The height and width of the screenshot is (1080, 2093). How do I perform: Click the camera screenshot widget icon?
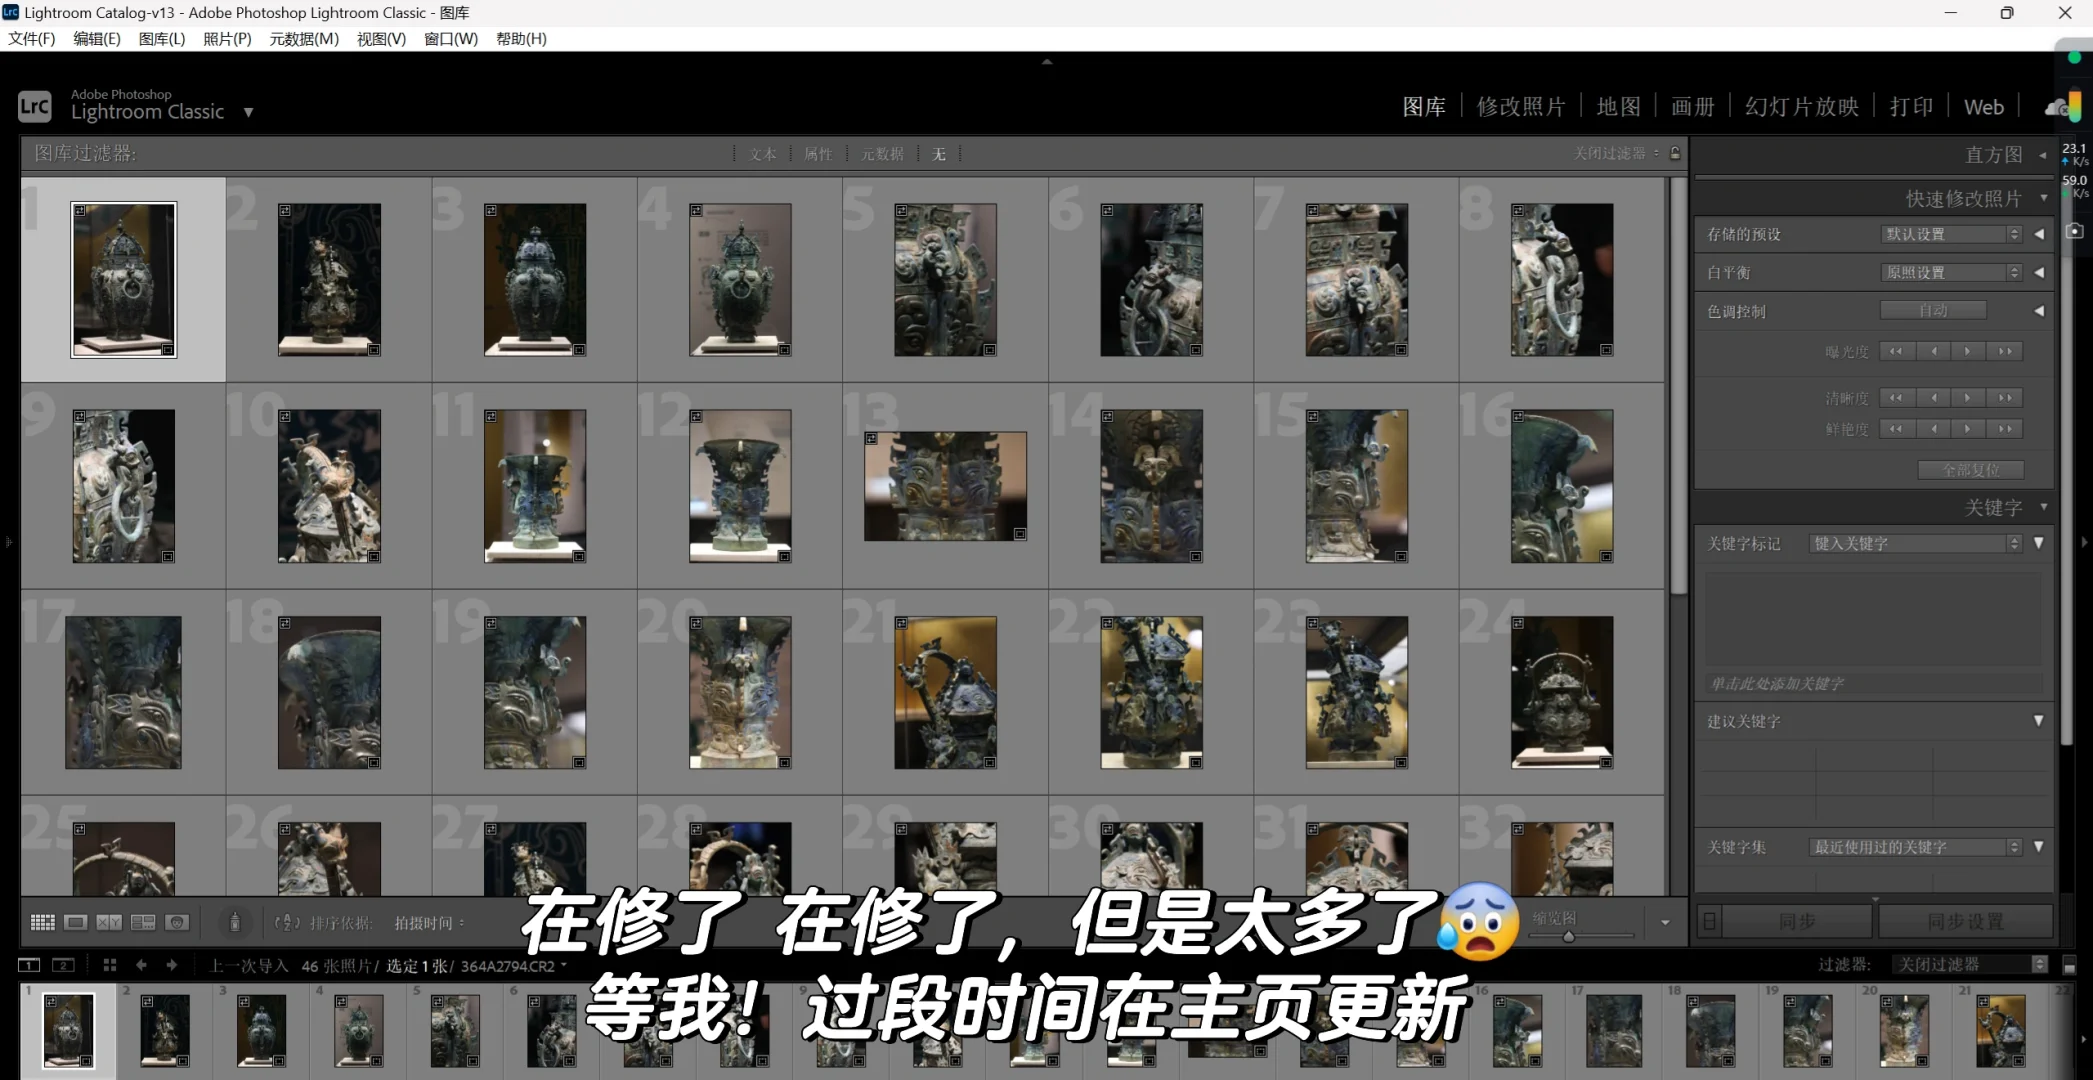pyautogui.click(x=2075, y=231)
